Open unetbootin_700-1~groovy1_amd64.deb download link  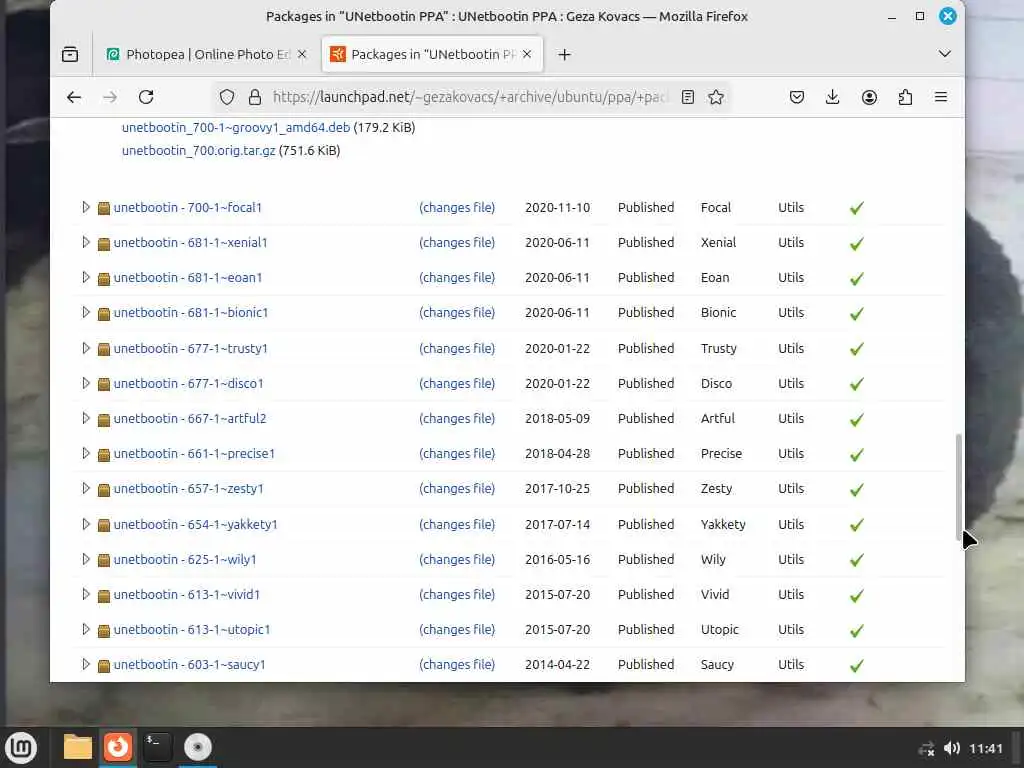tap(236, 127)
